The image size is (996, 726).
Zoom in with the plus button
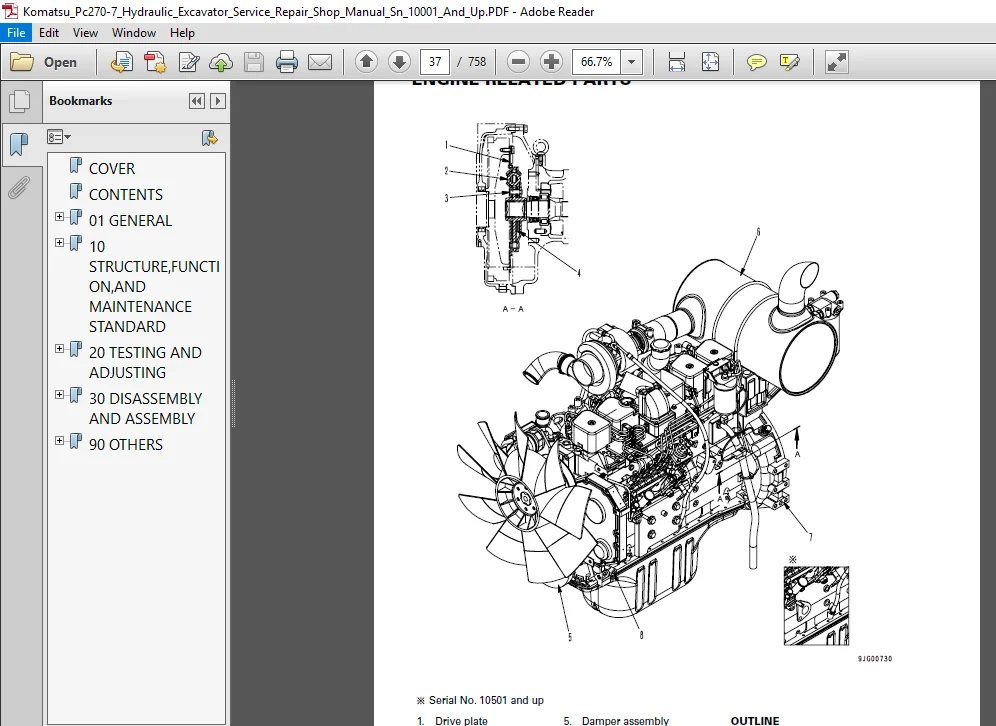click(x=551, y=62)
